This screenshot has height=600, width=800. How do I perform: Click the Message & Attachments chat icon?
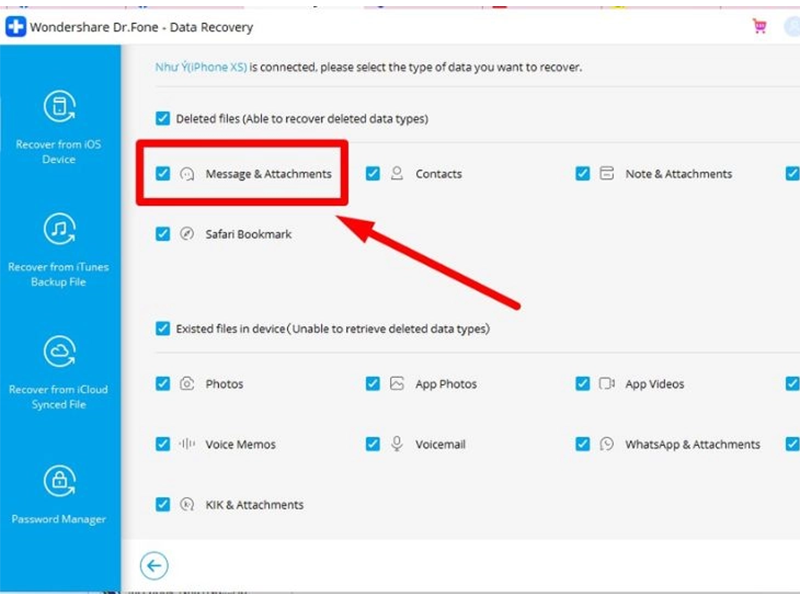tap(187, 174)
